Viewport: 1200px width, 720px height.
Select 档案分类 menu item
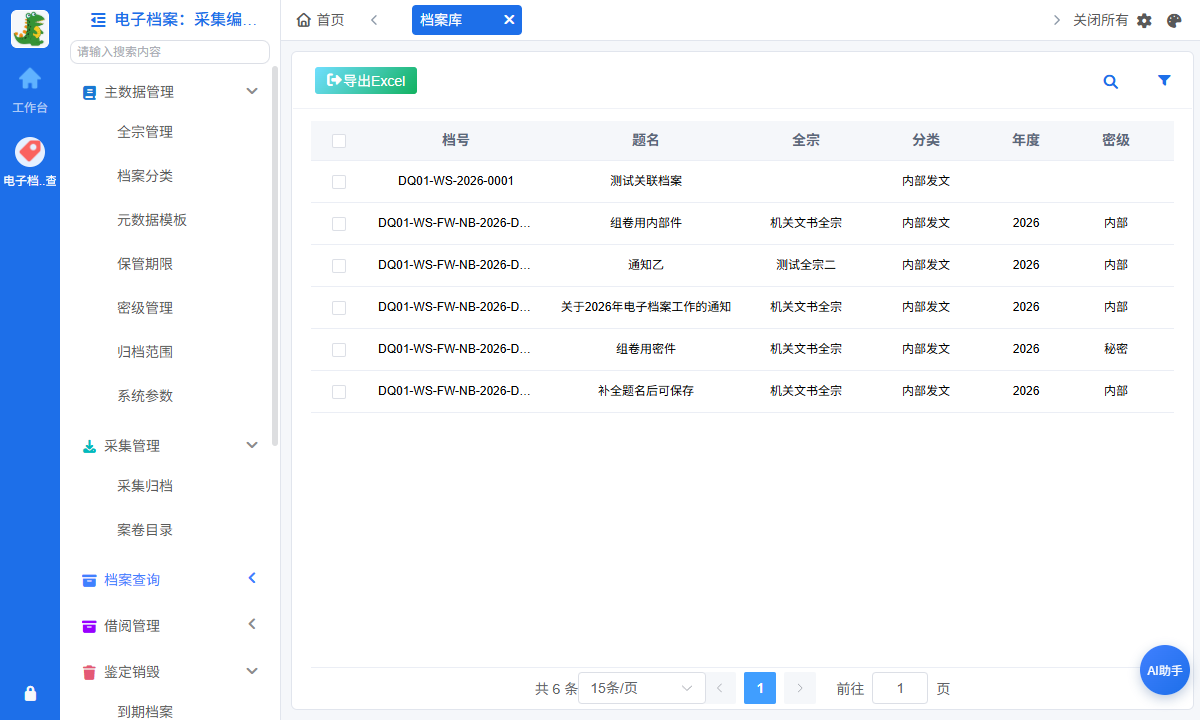point(145,176)
